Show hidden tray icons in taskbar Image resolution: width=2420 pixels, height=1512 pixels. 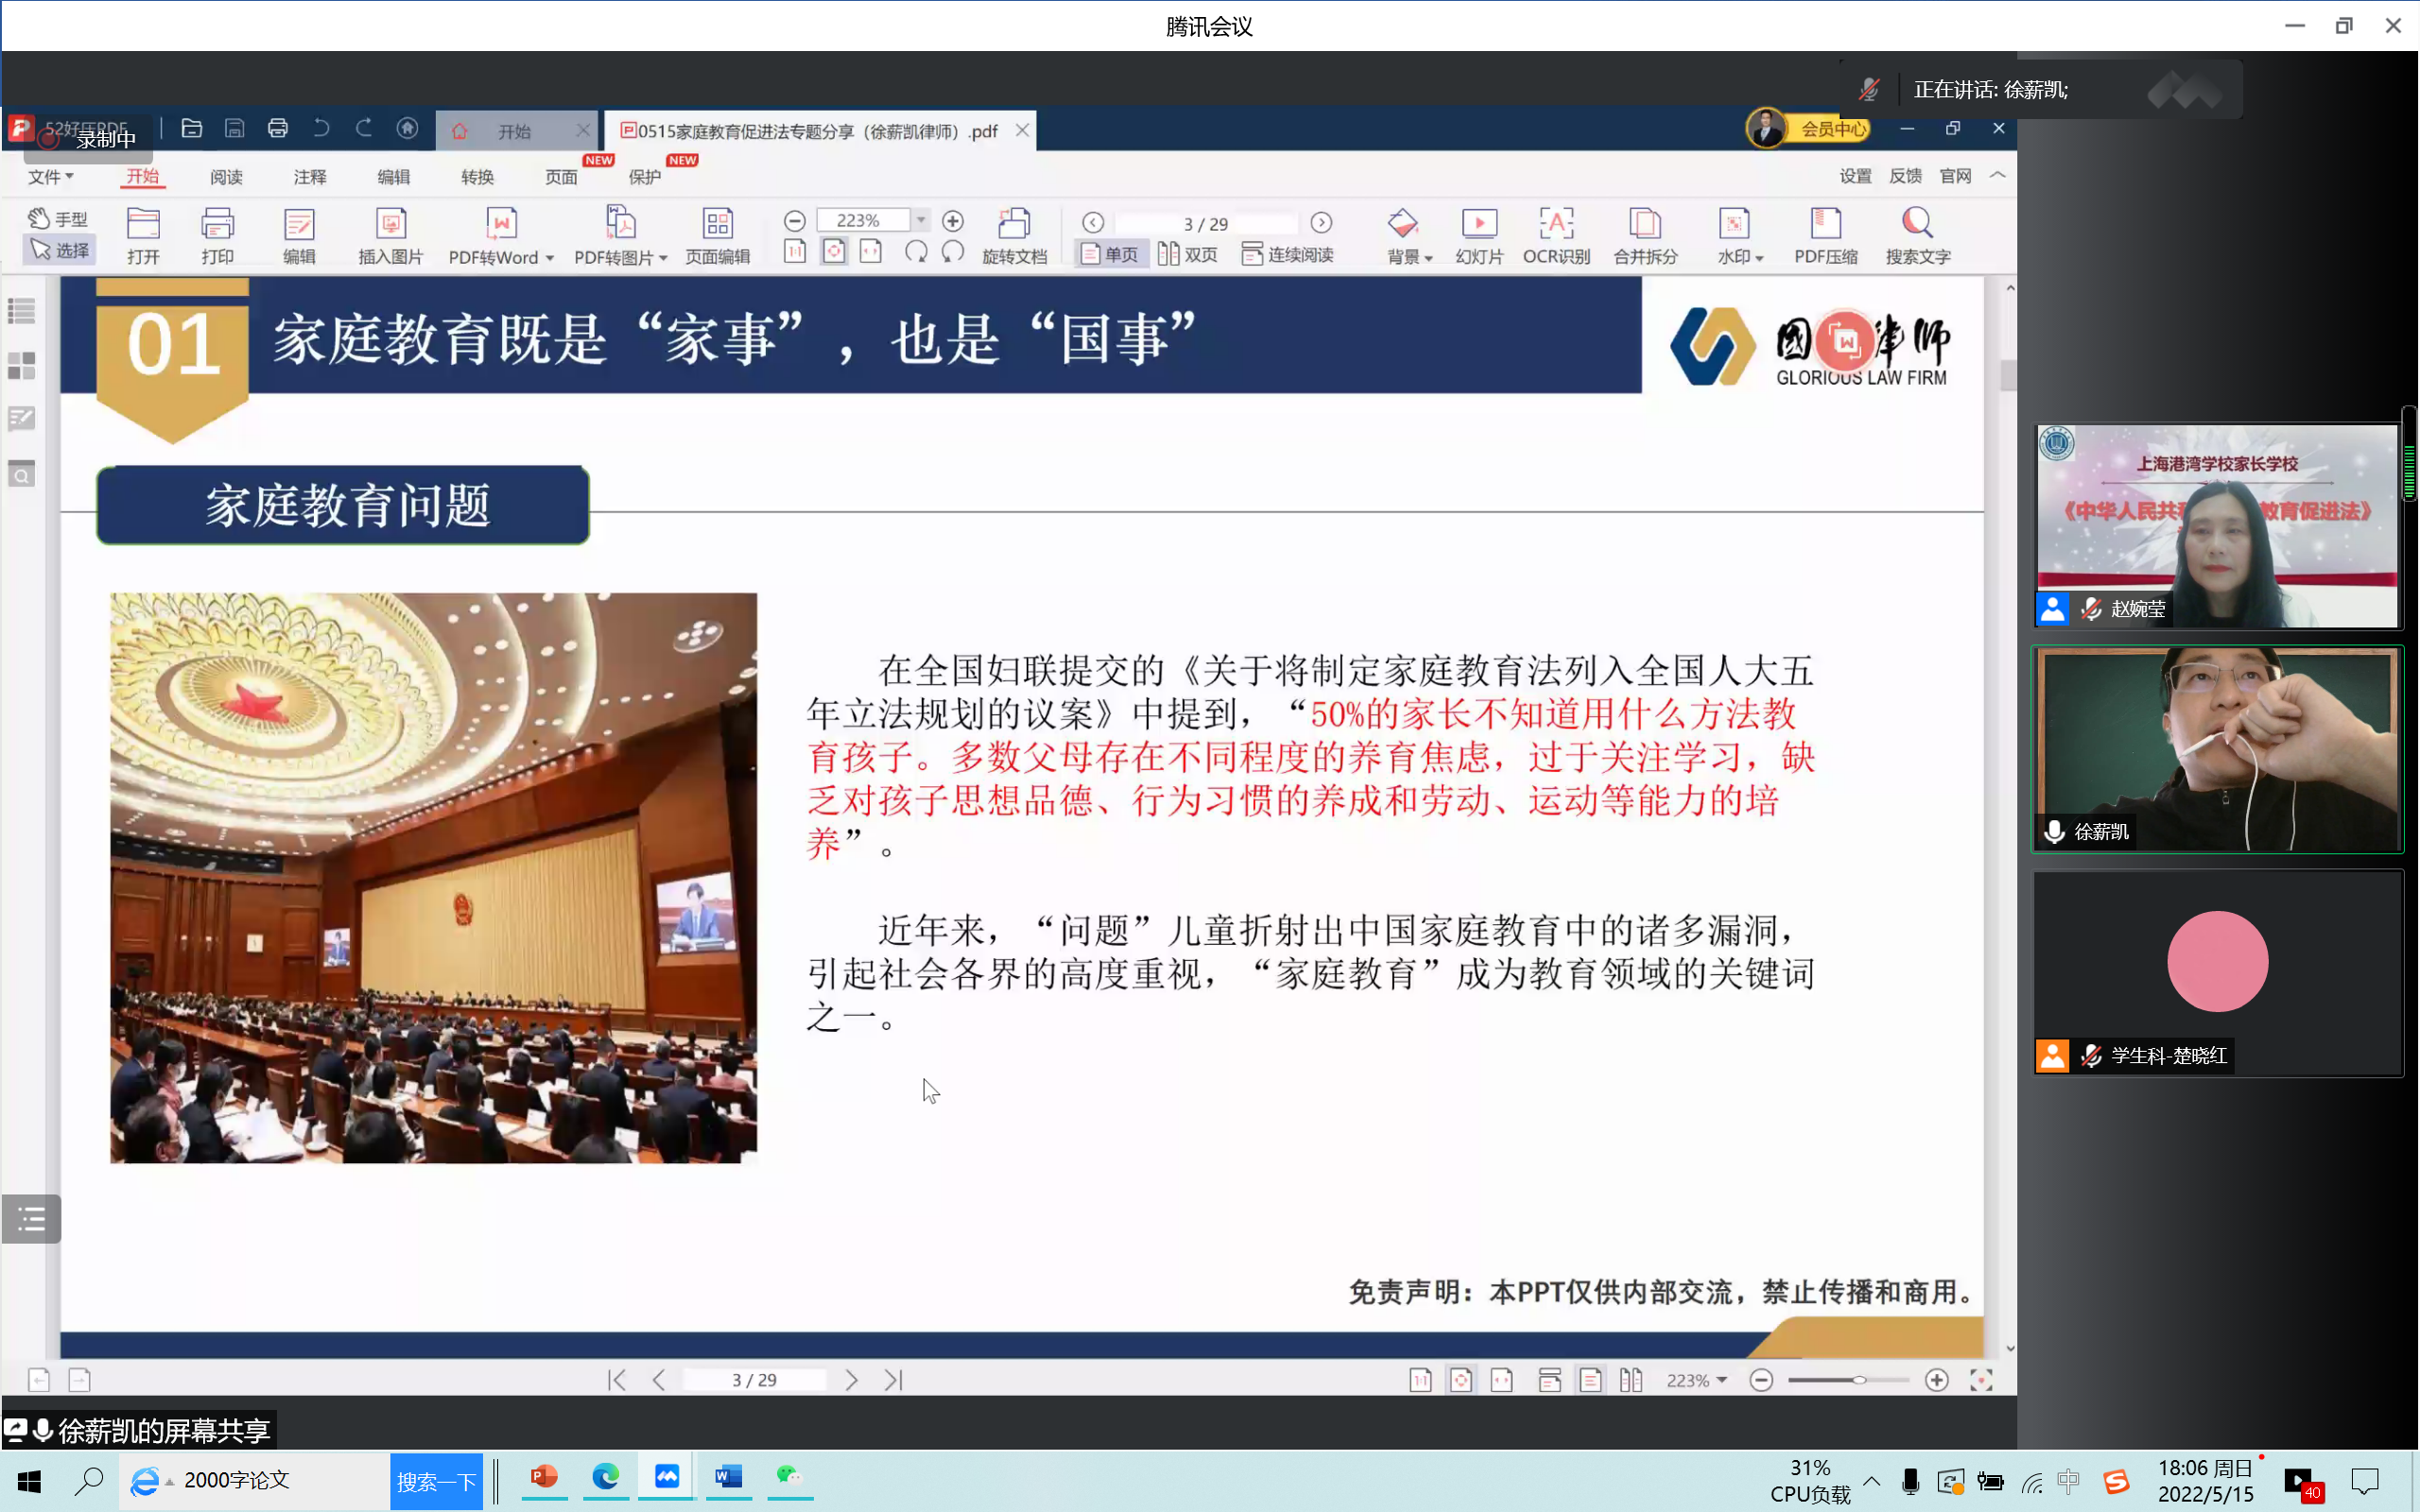point(1872,1481)
